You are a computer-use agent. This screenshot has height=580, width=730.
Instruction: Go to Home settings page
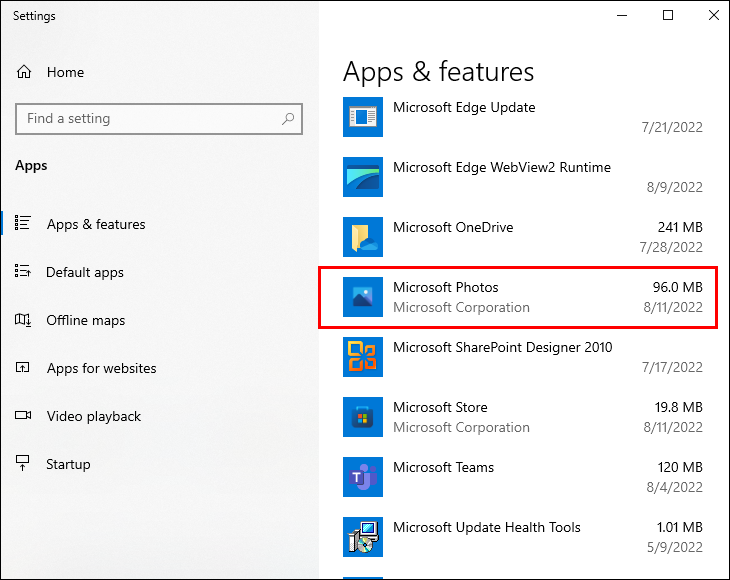65,72
